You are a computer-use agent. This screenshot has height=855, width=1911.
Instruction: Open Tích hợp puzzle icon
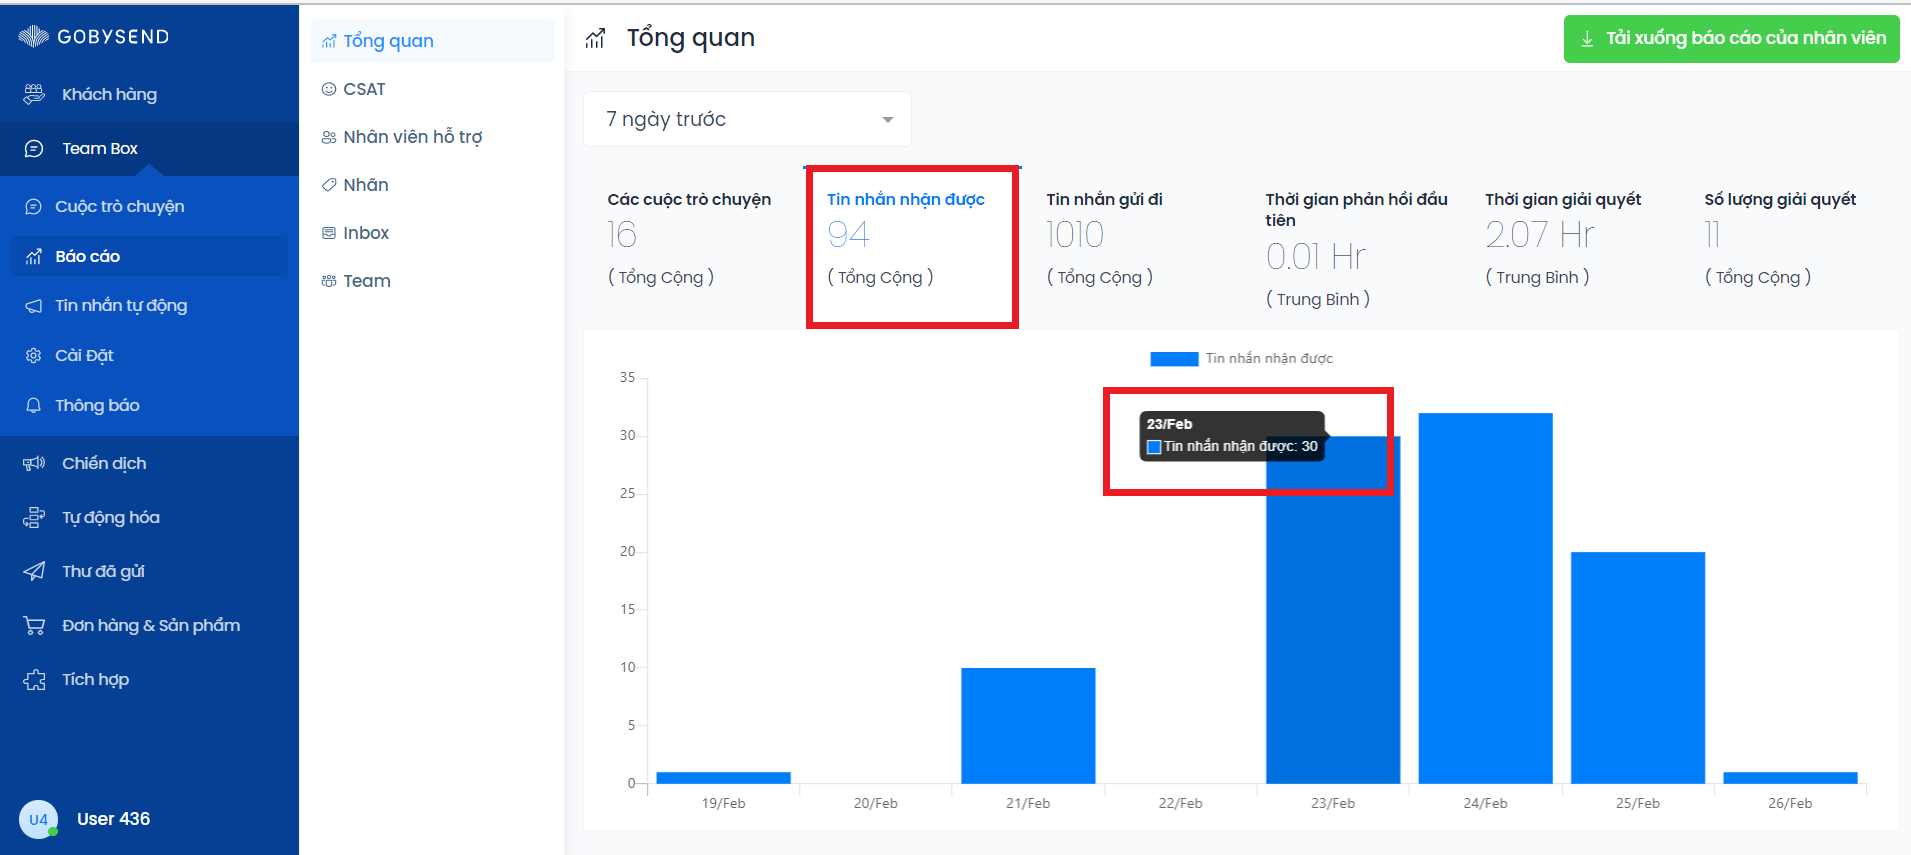point(34,680)
